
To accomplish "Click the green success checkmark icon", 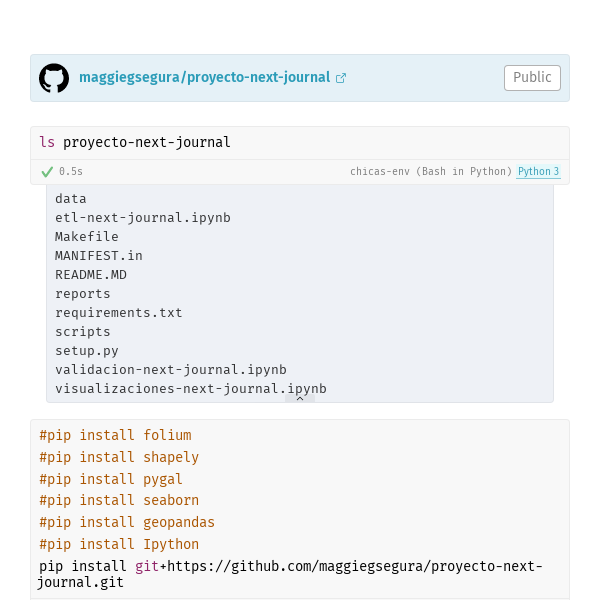I will (x=47, y=172).
